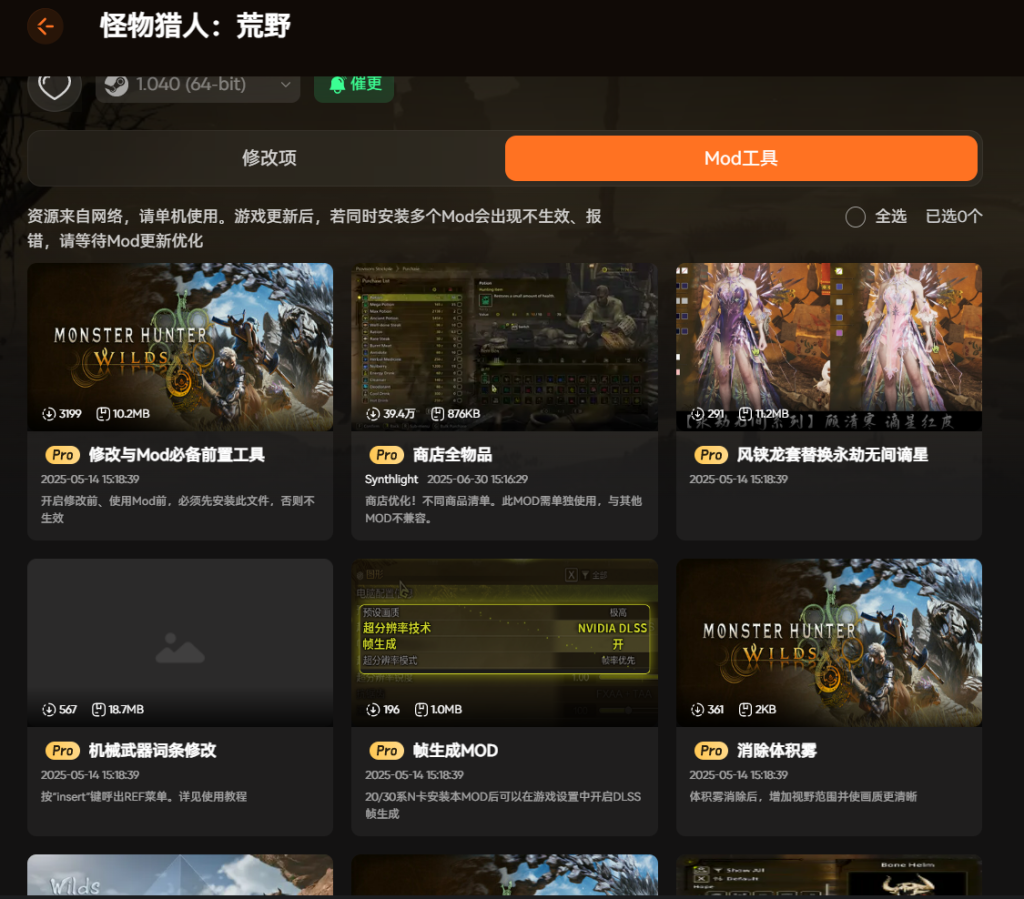Click Pro badge on 修改与Mod必备前置工具
Image resolution: width=1024 pixels, height=899 pixels.
click(63, 455)
